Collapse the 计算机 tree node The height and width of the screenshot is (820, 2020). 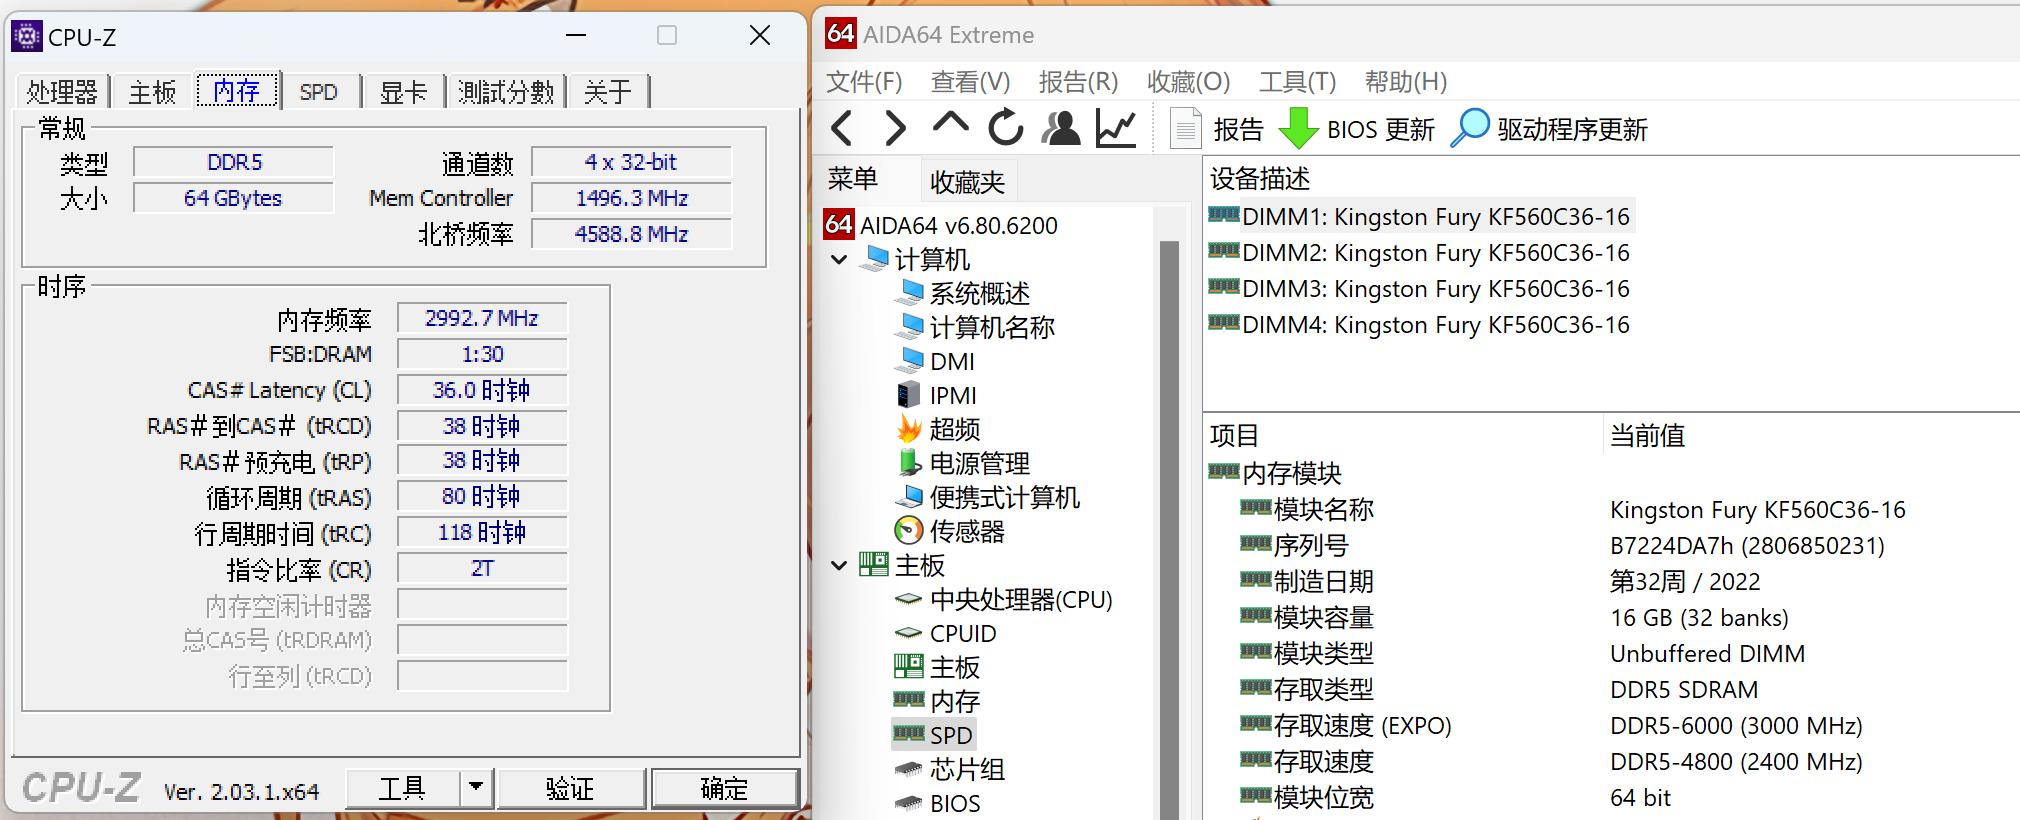840,260
